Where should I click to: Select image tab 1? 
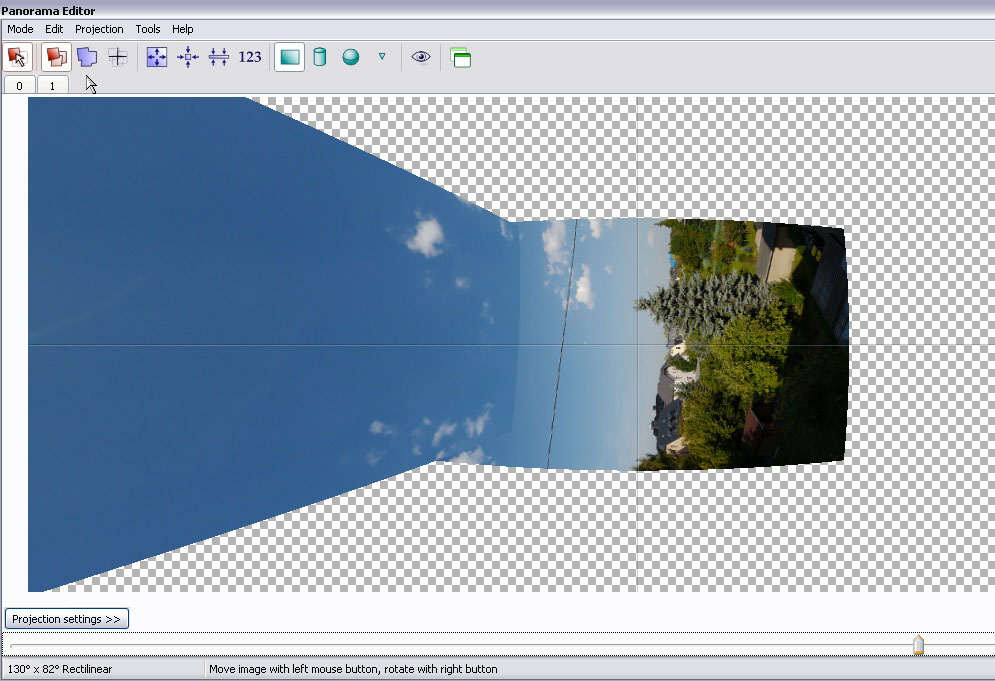coord(53,86)
